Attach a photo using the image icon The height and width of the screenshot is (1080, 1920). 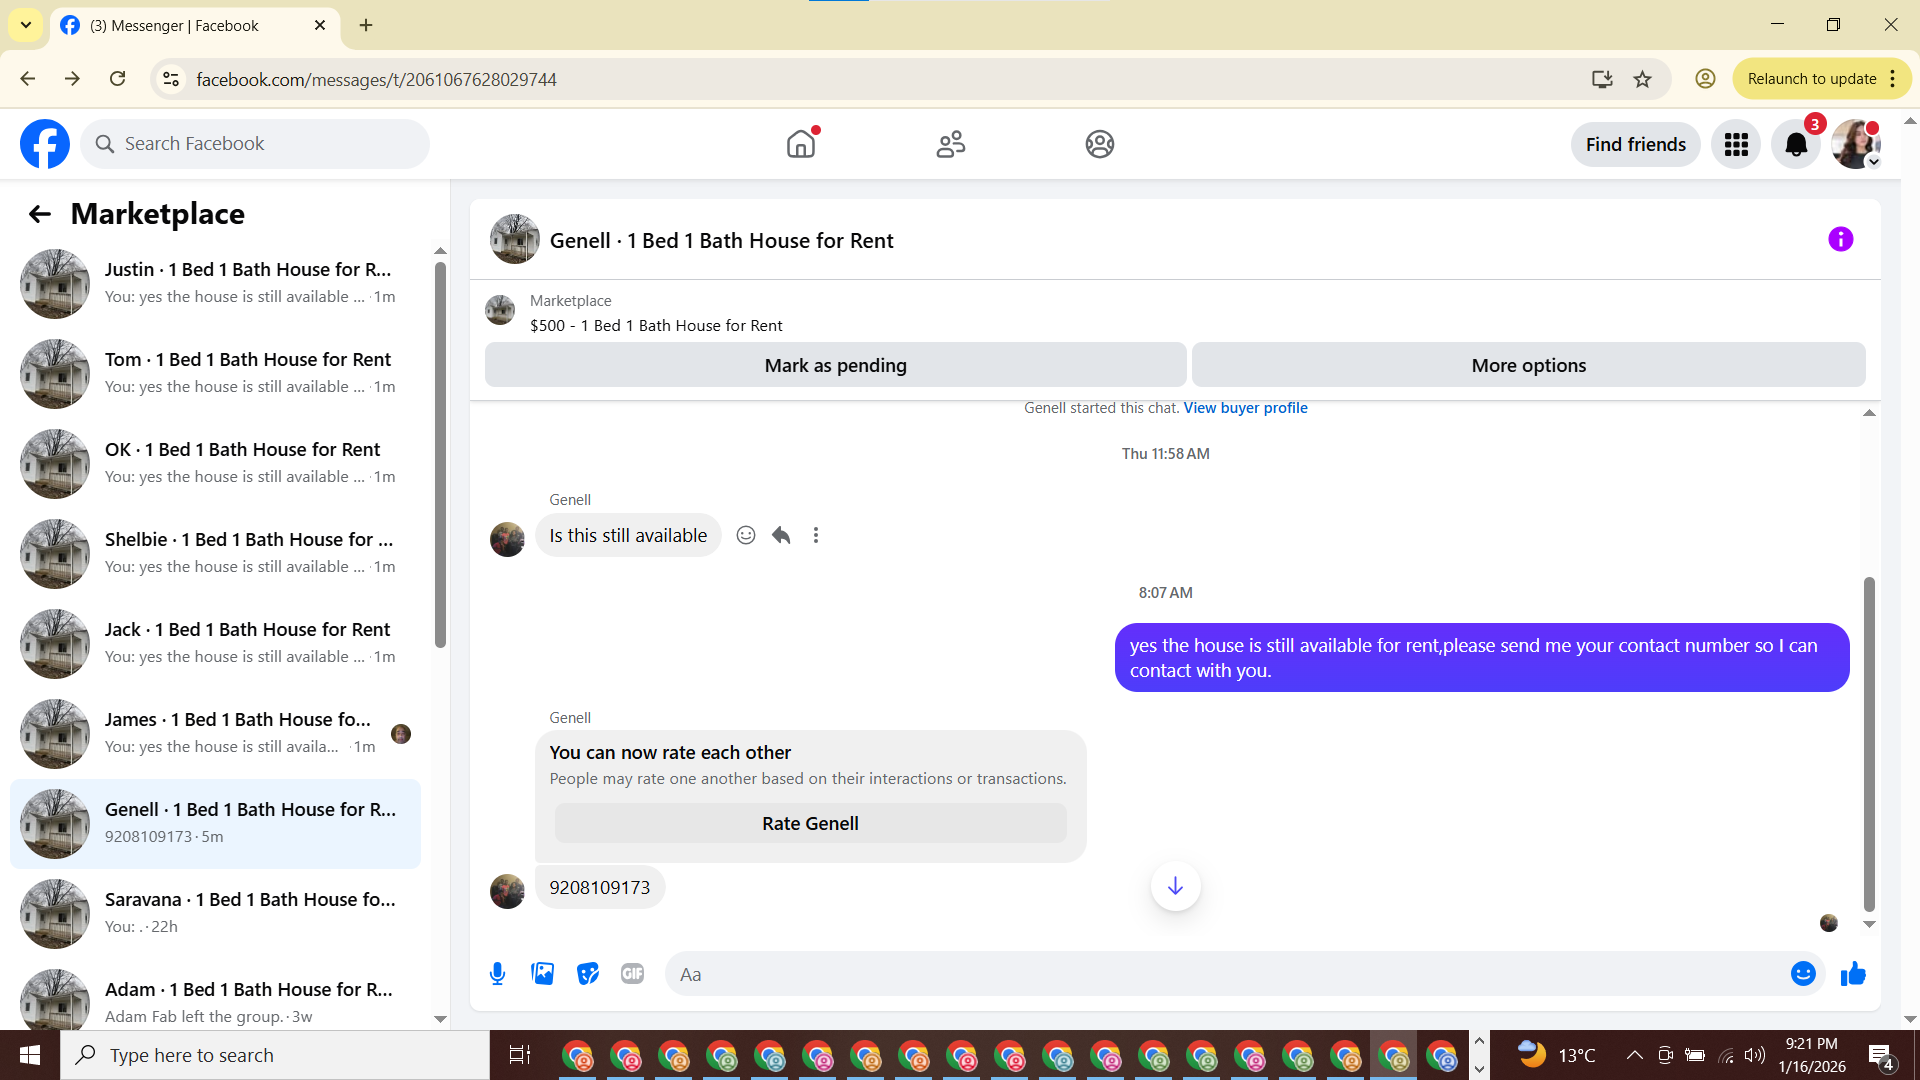point(542,974)
